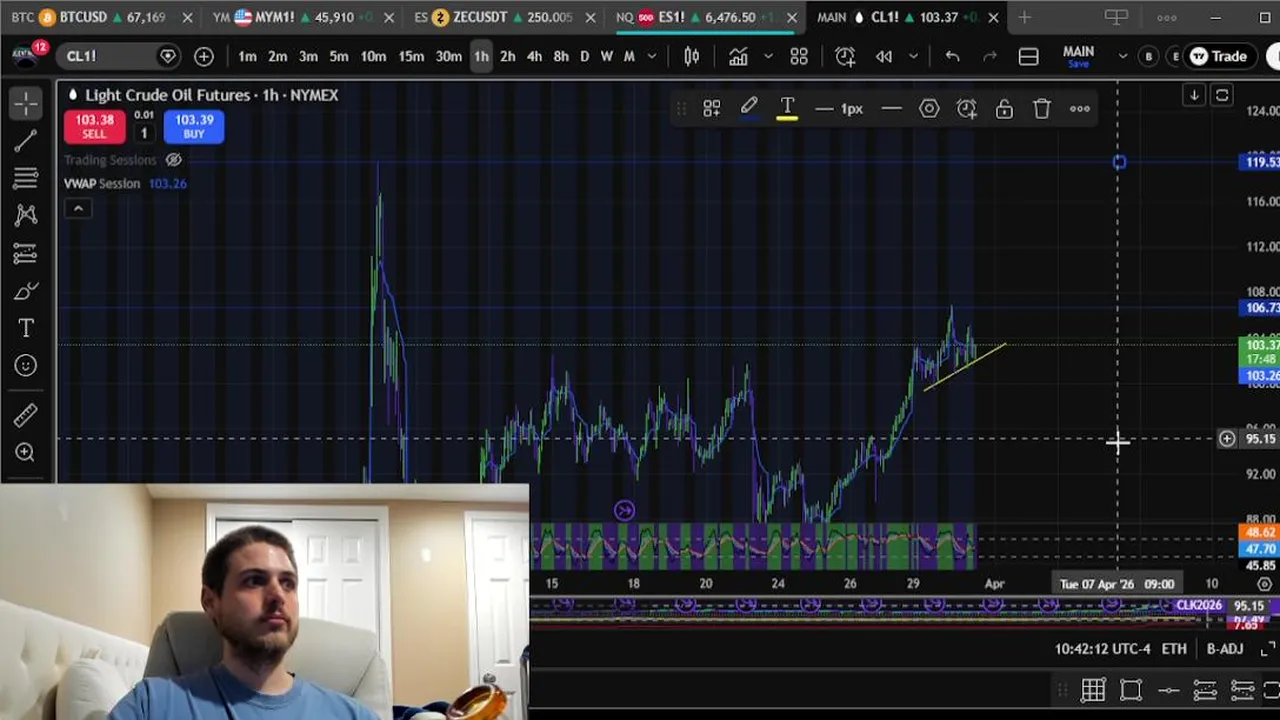Open indicator templates grid
This screenshot has width=1280, height=720.
tap(799, 56)
